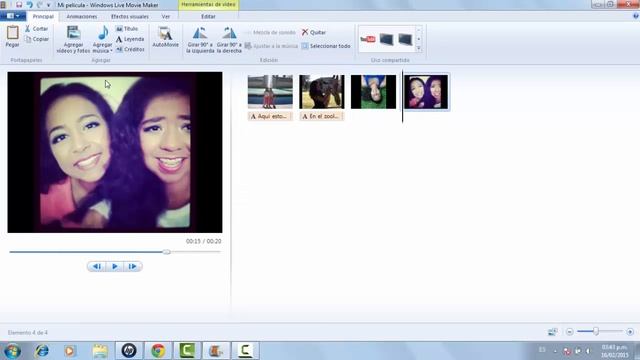Open the Movie Maker application menu button
Image resolution: width=640 pixels, height=360 pixels.
[13, 16]
